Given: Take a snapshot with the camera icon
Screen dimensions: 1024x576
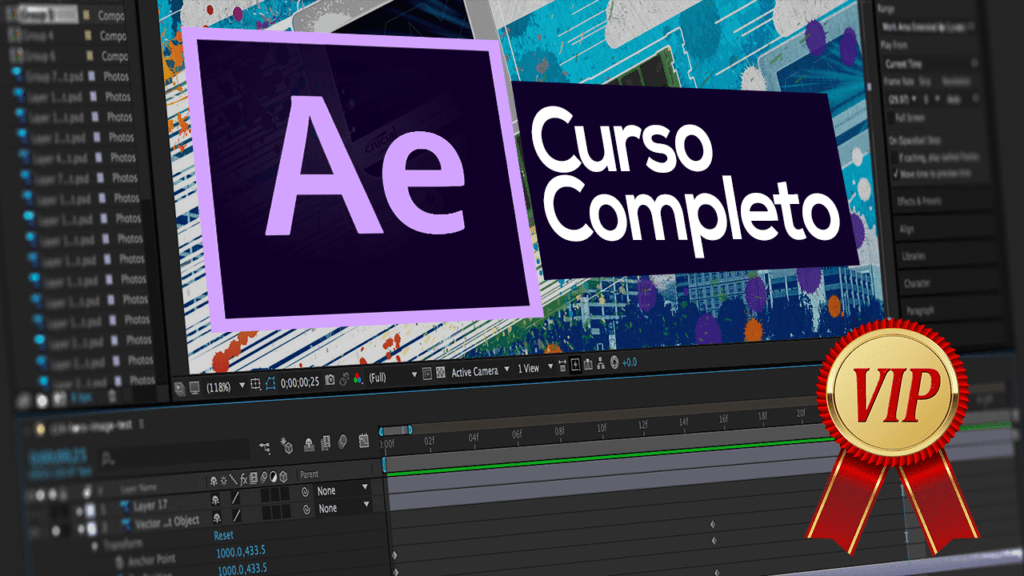Looking at the screenshot, I should click(330, 380).
